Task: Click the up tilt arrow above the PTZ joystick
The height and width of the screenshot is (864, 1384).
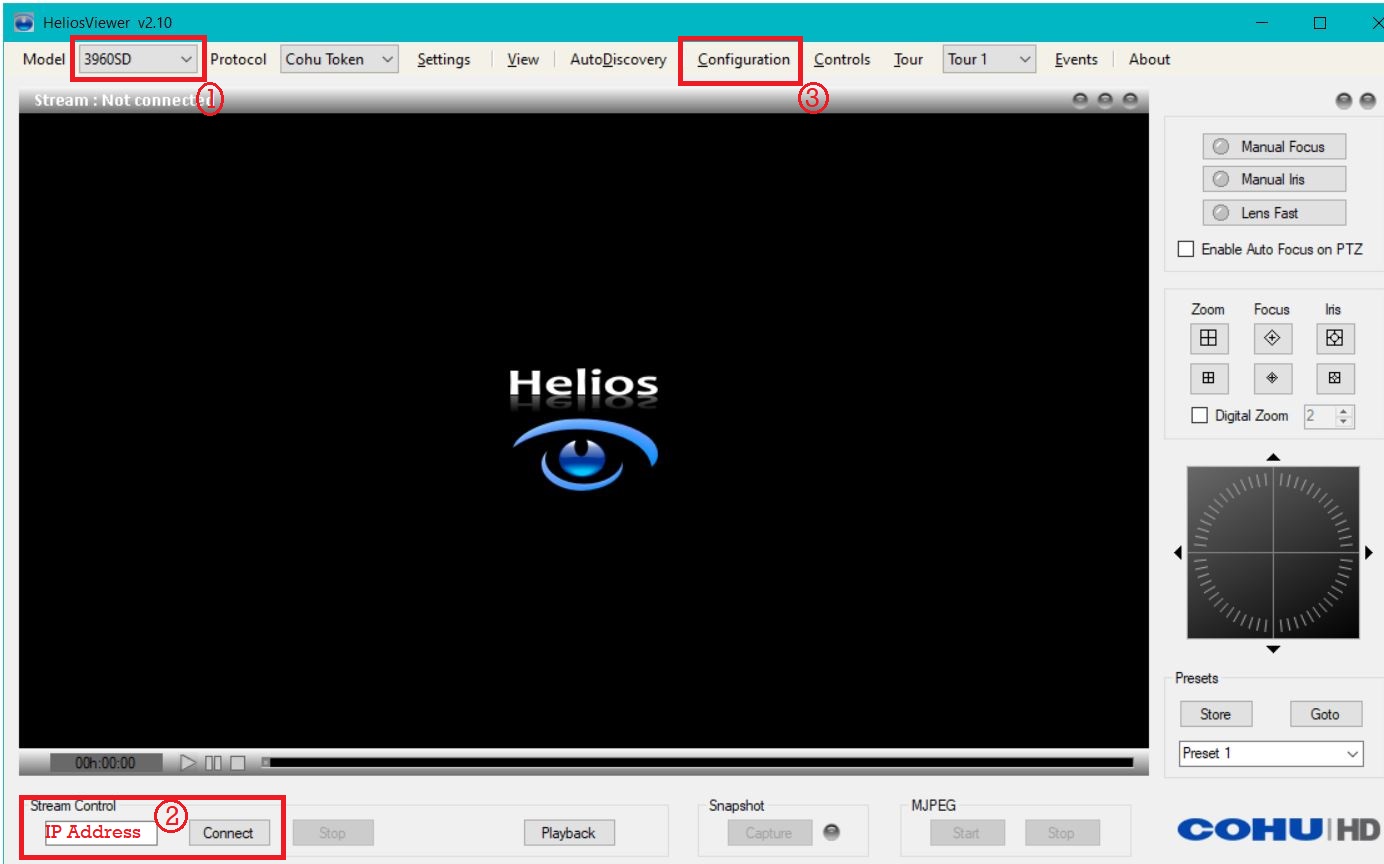Action: (x=1272, y=458)
